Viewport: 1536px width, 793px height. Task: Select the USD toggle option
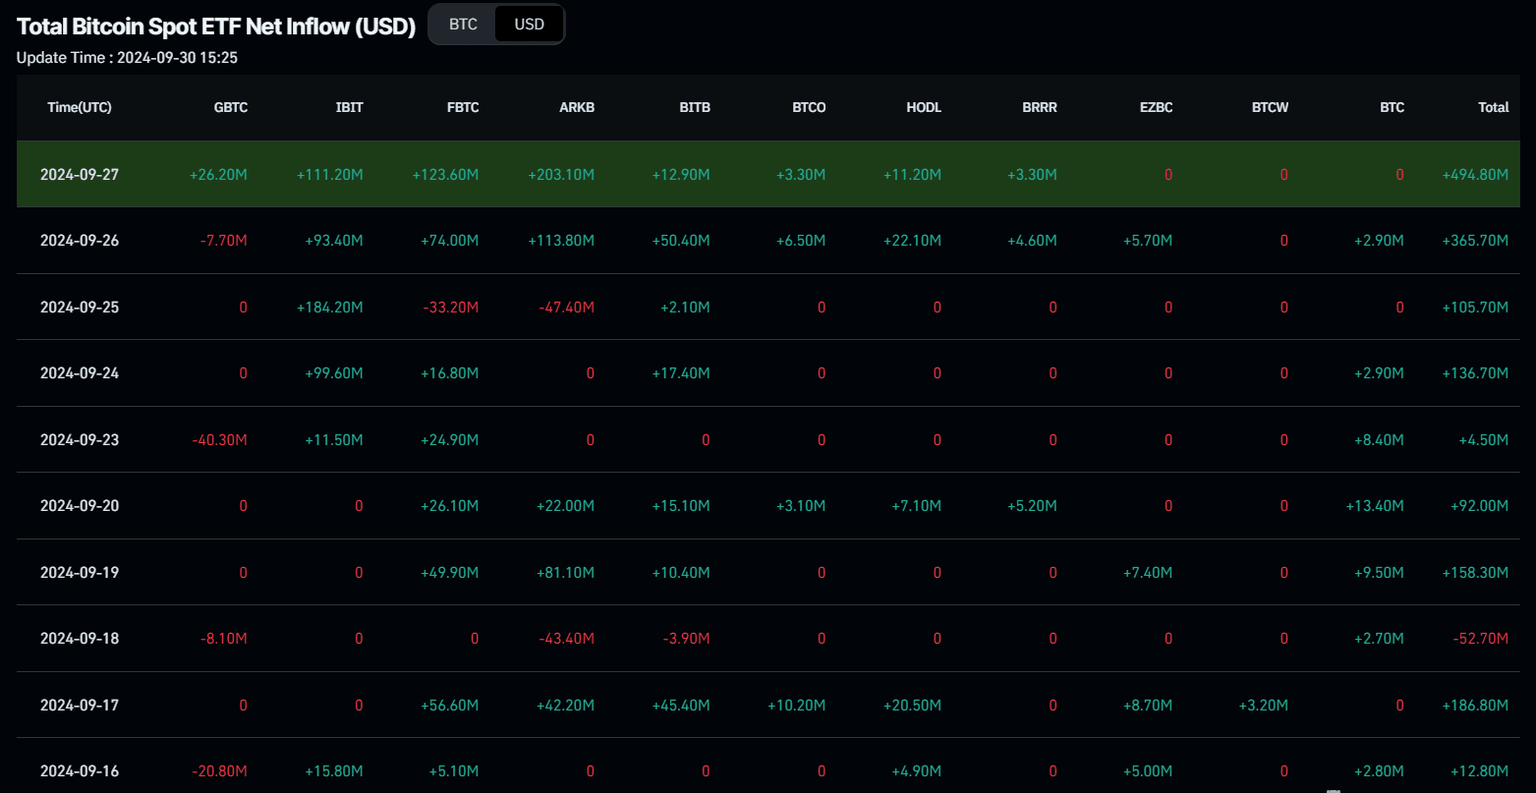click(529, 24)
